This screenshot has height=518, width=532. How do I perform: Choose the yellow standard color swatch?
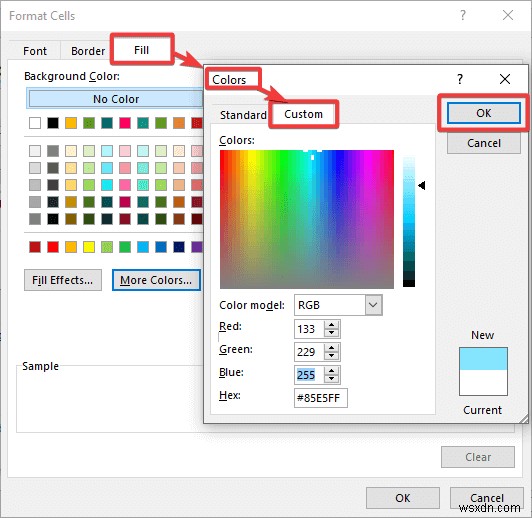[89, 247]
